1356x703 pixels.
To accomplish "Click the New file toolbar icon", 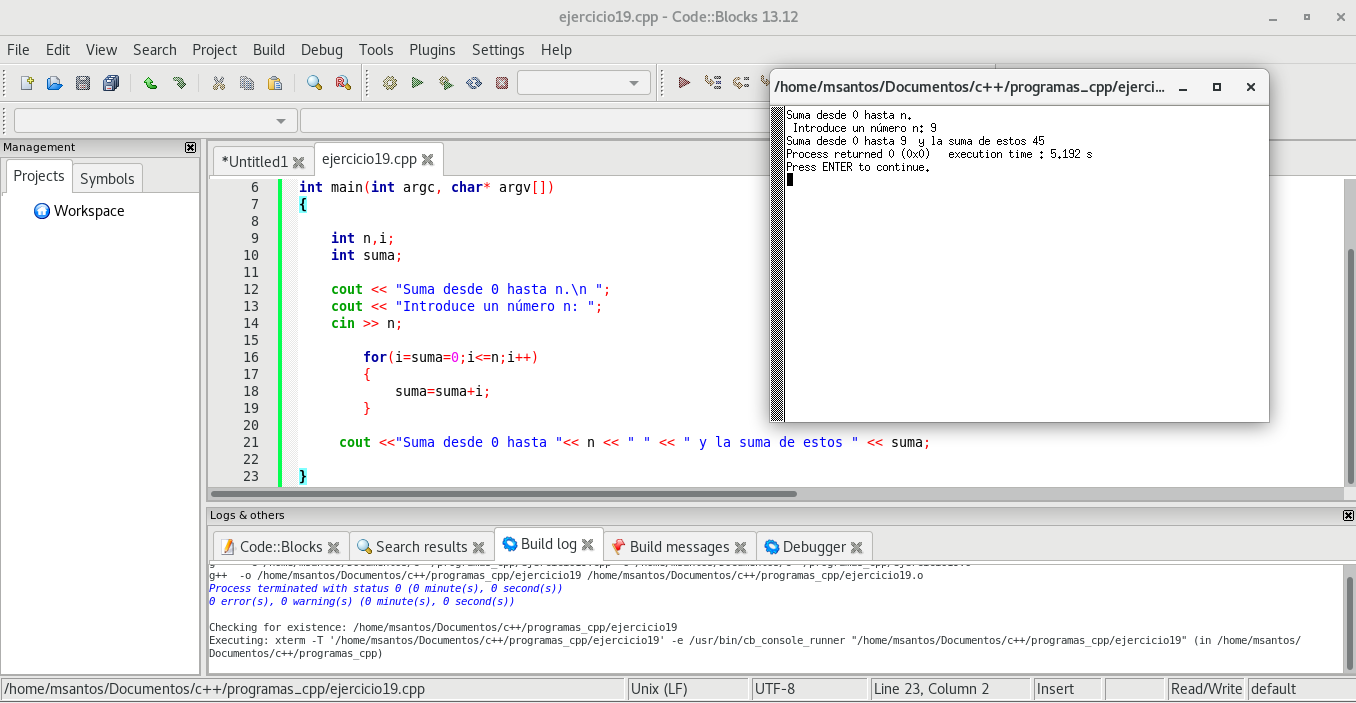I will (x=27, y=83).
